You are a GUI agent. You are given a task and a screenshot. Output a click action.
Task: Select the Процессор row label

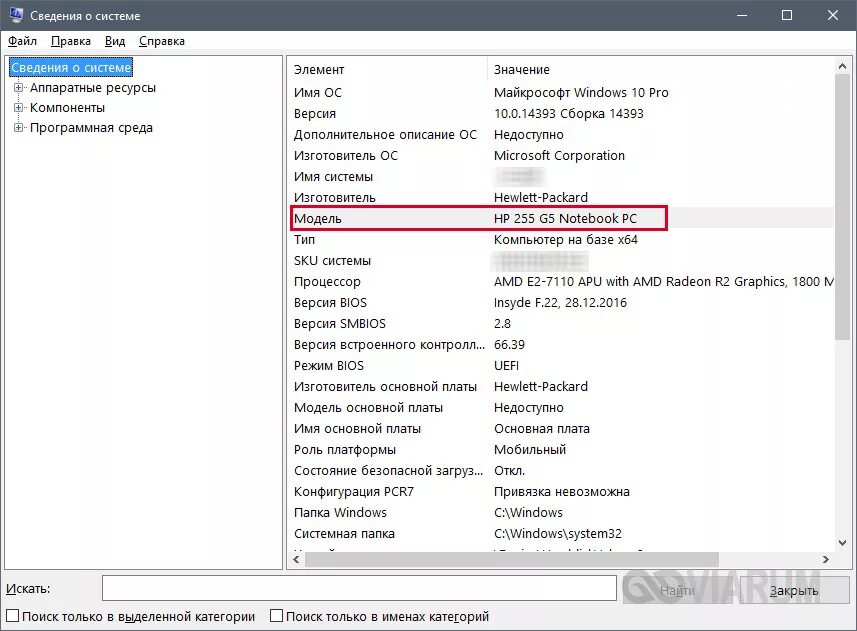click(327, 282)
